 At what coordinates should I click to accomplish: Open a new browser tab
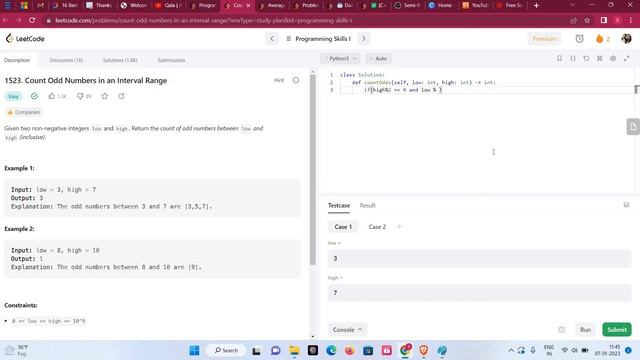[x=536, y=5]
